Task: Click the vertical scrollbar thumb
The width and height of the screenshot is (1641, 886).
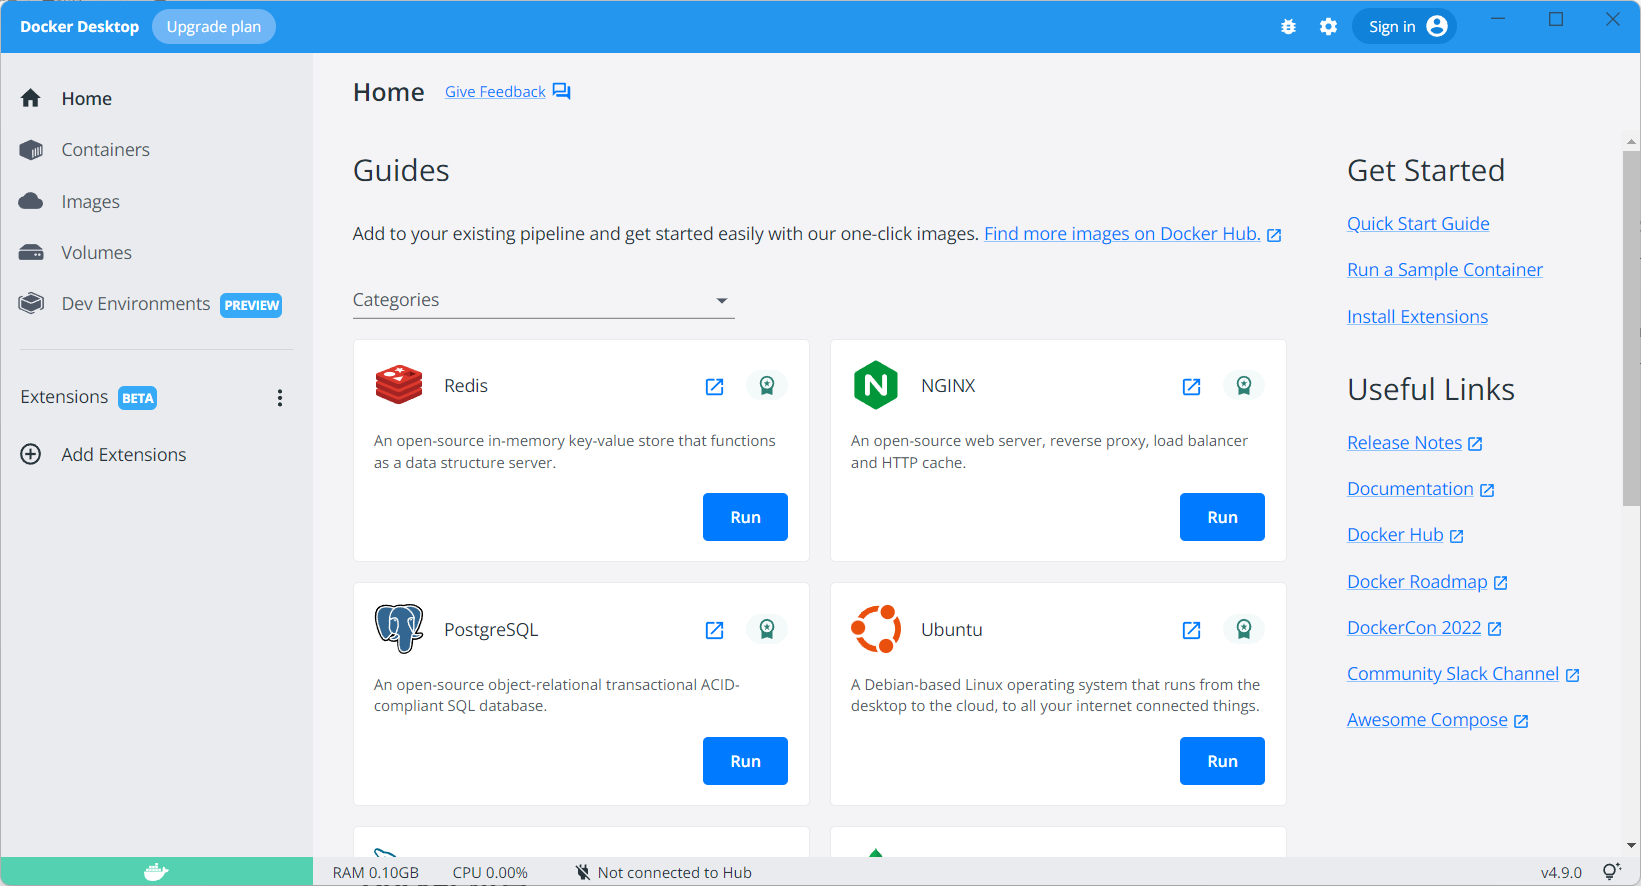Action: pyautogui.click(x=1631, y=328)
